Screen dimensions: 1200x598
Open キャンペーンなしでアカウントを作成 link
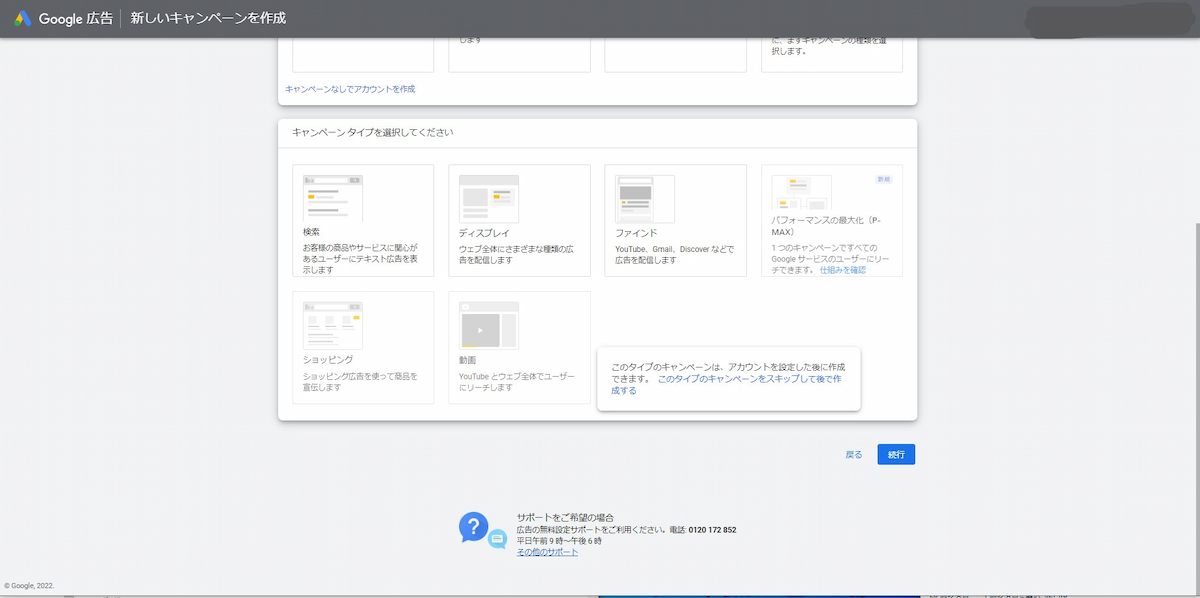pyautogui.click(x=350, y=89)
